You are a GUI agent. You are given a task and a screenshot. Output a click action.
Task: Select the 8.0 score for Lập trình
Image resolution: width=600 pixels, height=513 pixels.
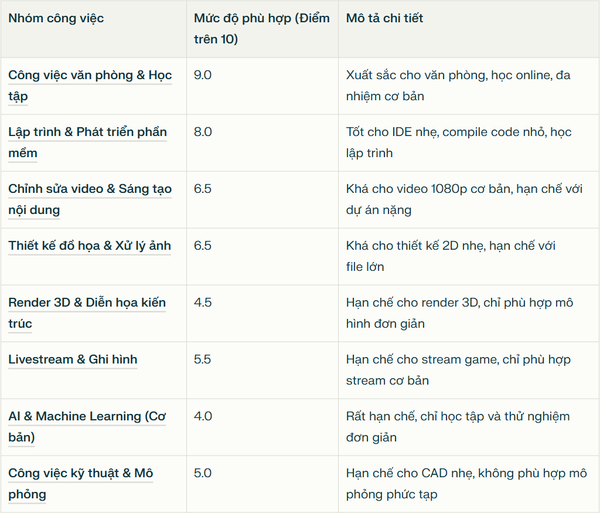click(203, 131)
